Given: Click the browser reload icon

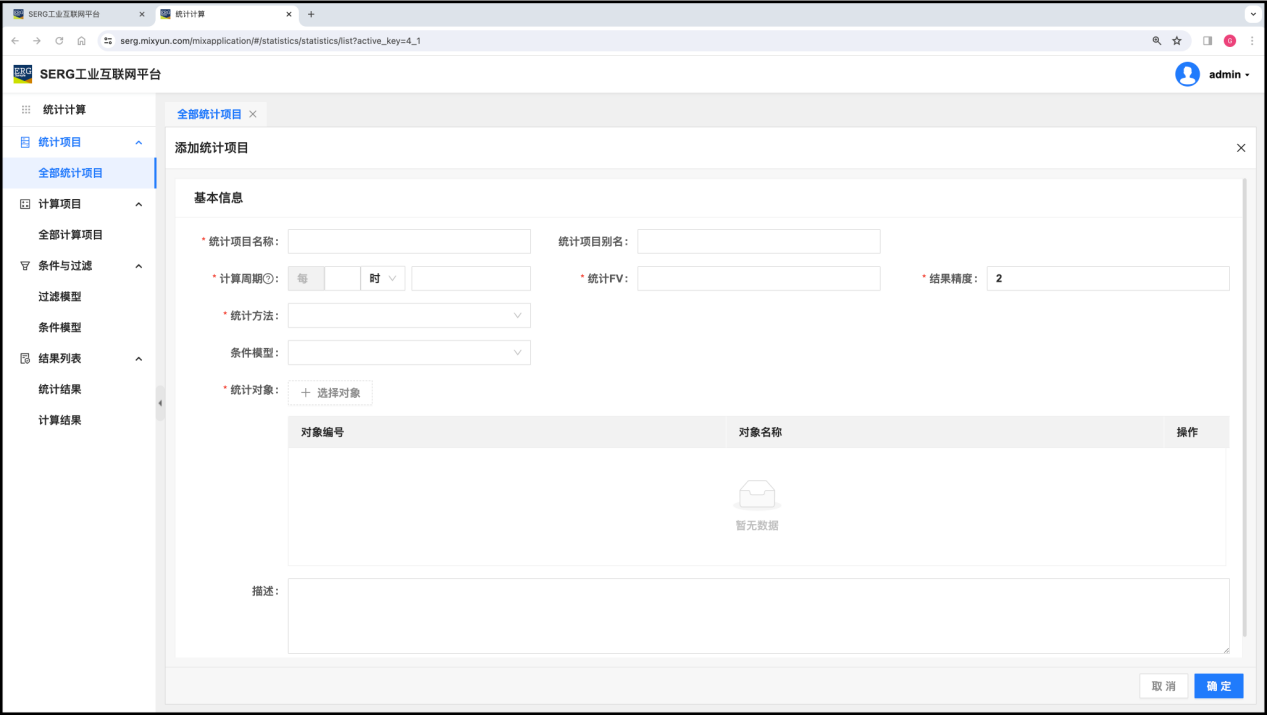Looking at the screenshot, I should [x=59, y=41].
